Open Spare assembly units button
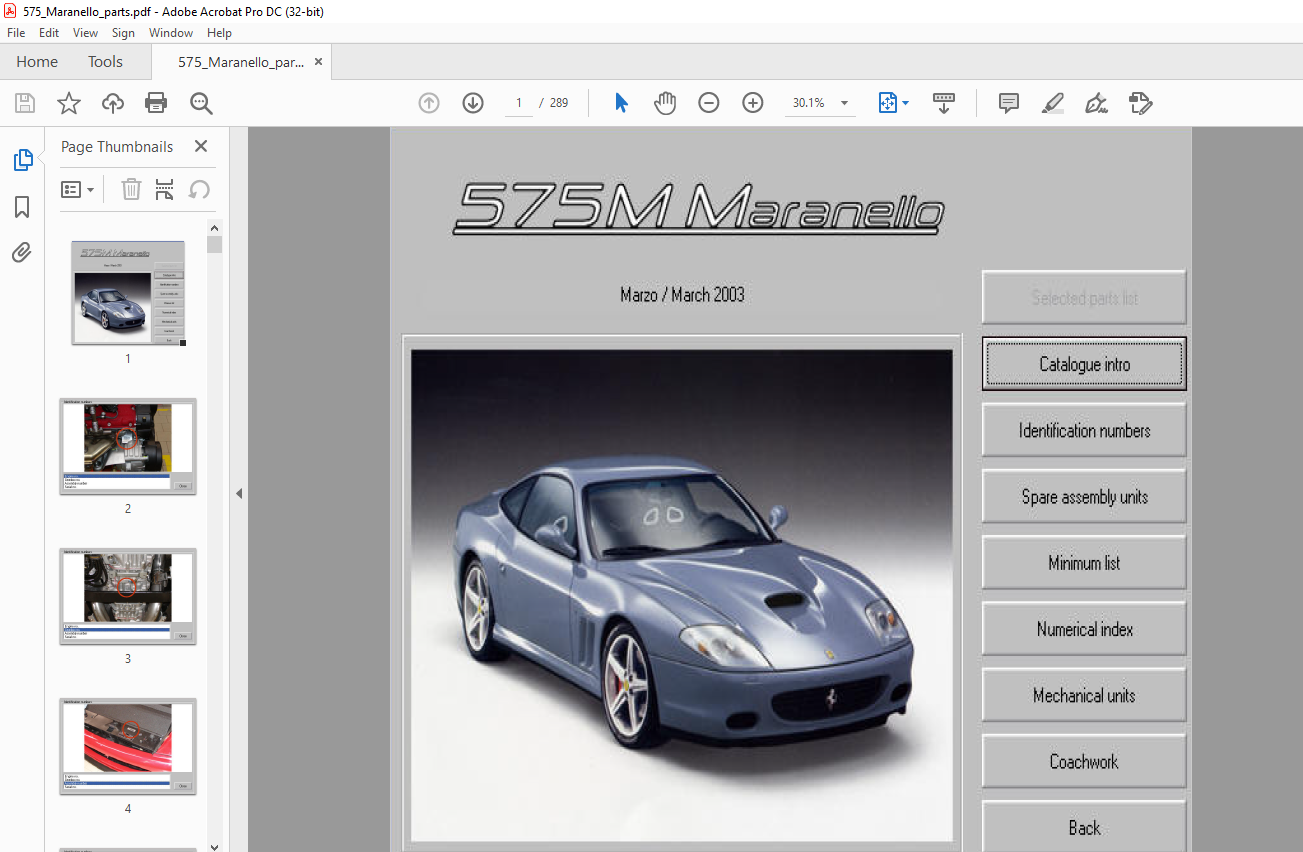 (x=1084, y=496)
